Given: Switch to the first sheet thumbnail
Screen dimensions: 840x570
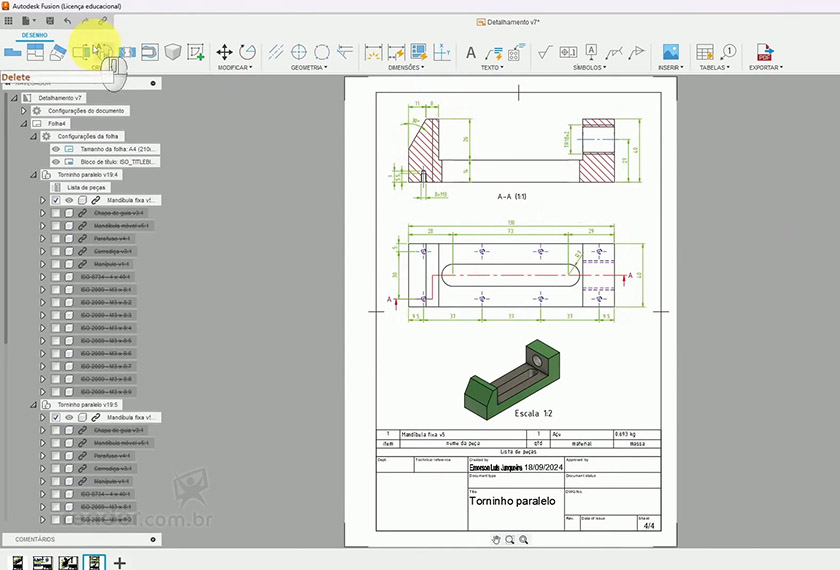Looking at the screenshot, I should tap(18, 563).
